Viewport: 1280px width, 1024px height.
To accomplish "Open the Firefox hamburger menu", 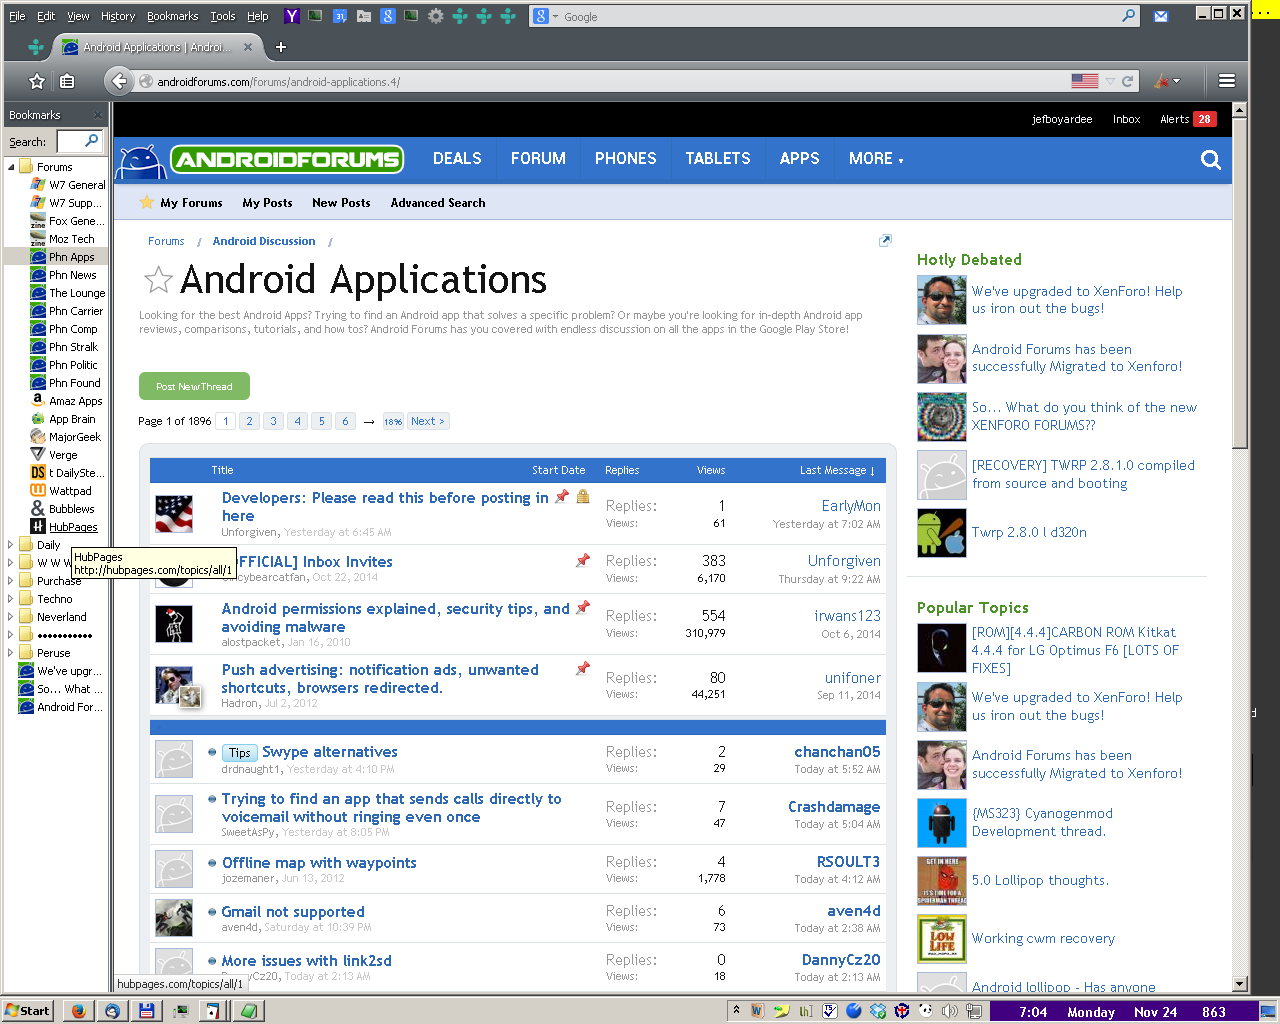I will click(1227, 81).
